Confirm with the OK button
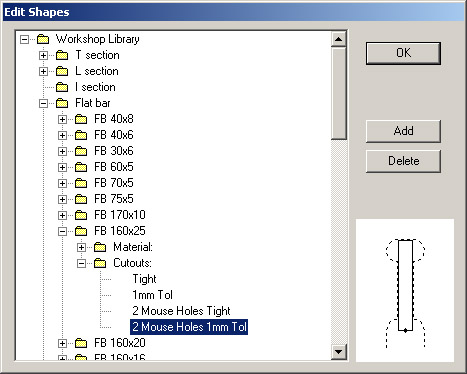The height and width of the screenshot is (374, 467). [x=403, y=53]
